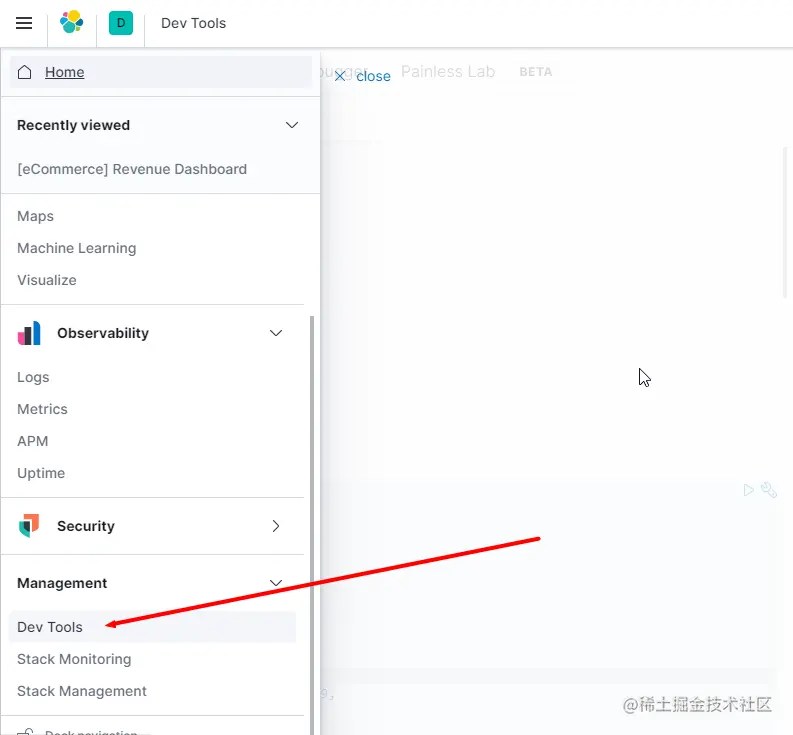Click the Observability section title
793x735 pixels.
point(103,333)
